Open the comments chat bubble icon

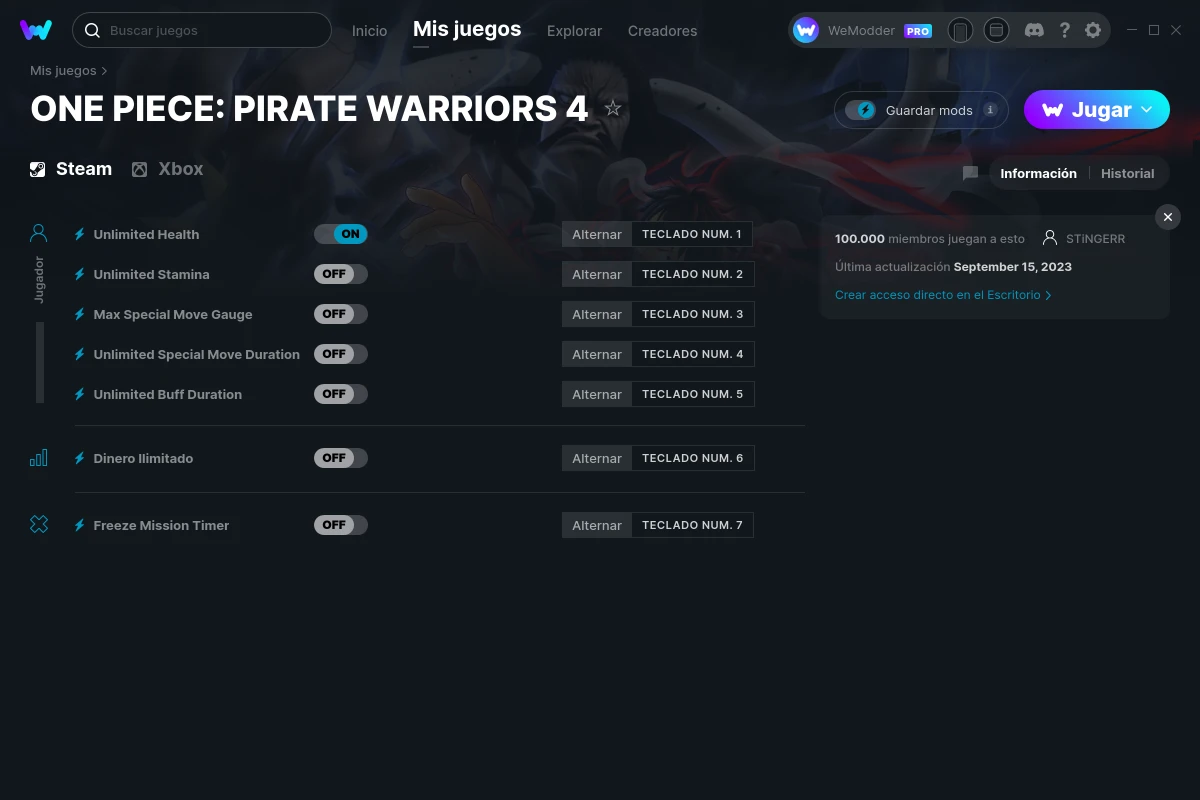[x=970, y=173]
